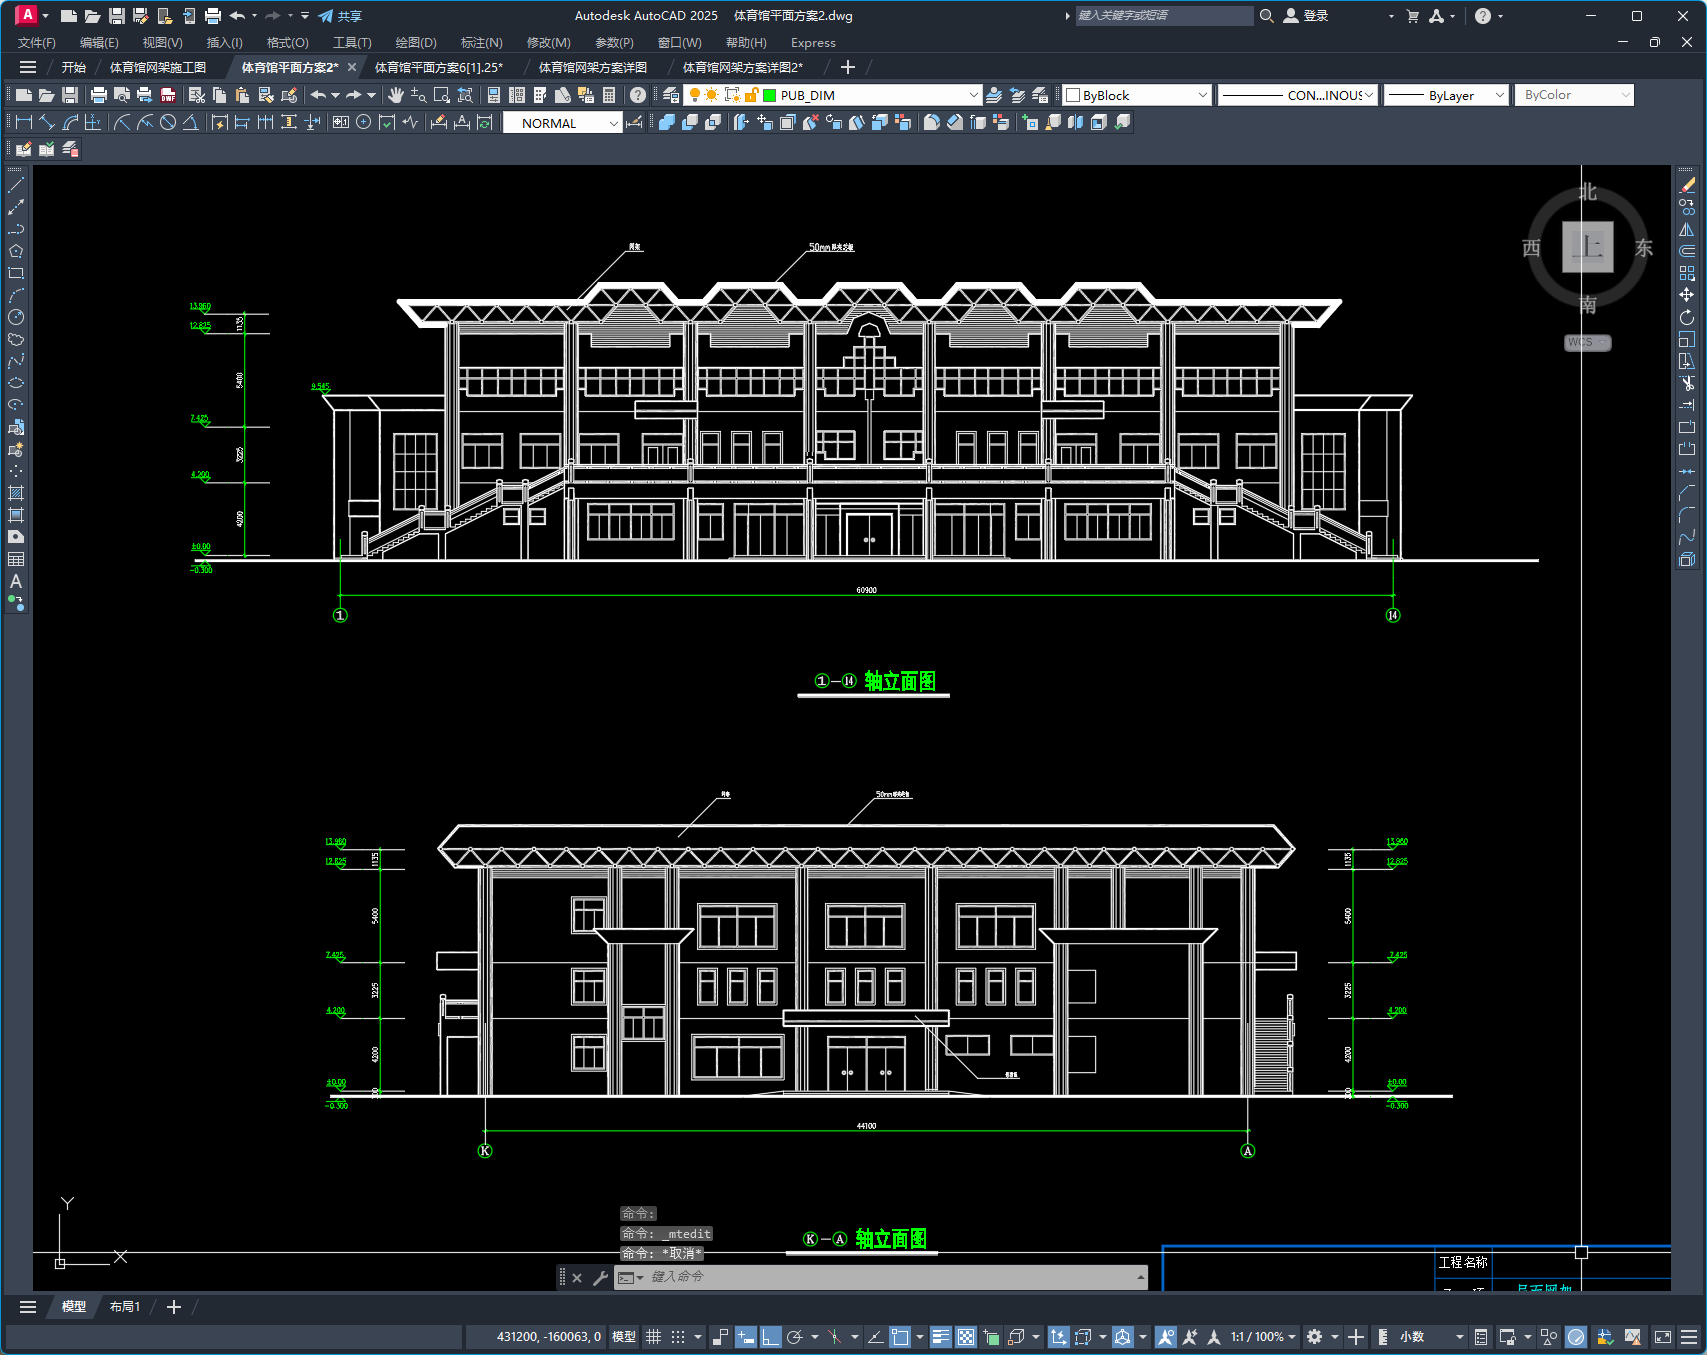Select the Multiline Text A tool

16,581
